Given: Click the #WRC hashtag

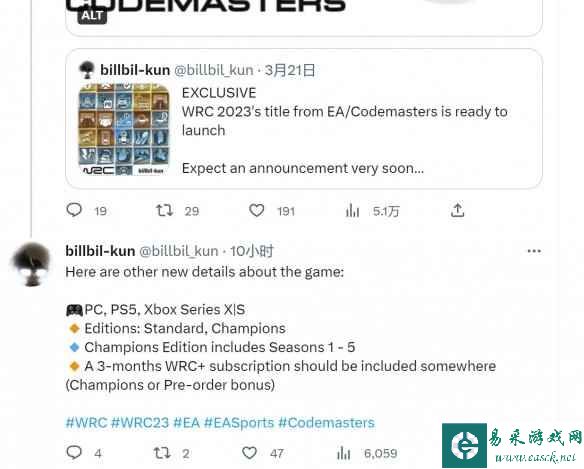Looking at the screenshot, I should pyautogui.click(x=86, y=423).
